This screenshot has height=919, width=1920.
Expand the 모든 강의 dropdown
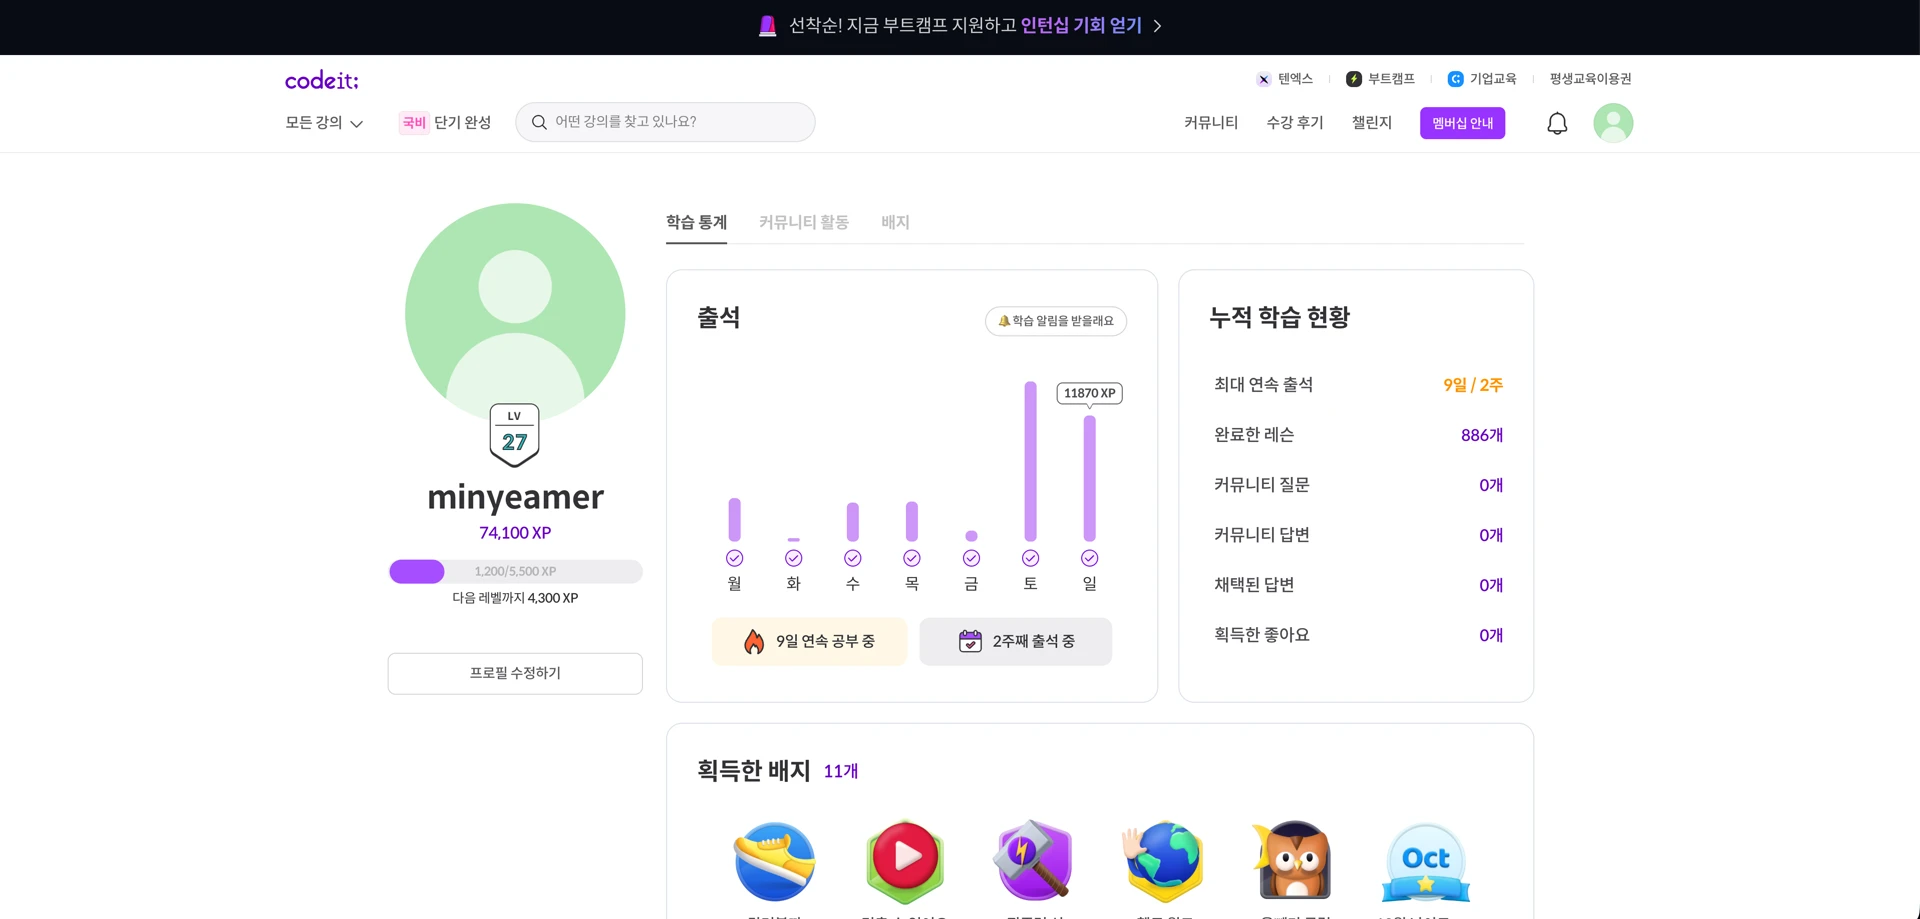324,123
